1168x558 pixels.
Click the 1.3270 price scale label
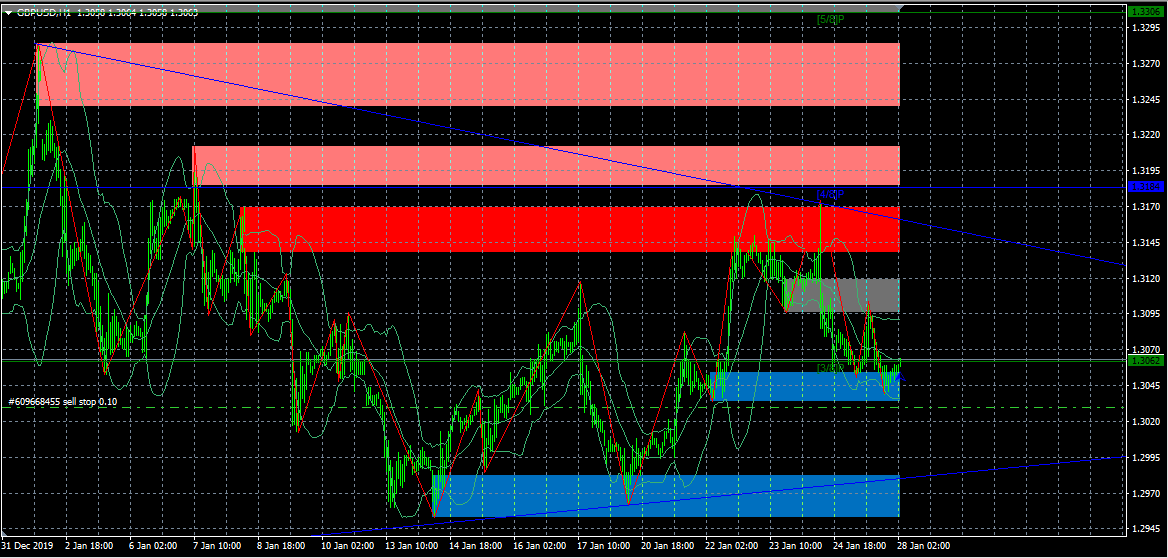1145,64
